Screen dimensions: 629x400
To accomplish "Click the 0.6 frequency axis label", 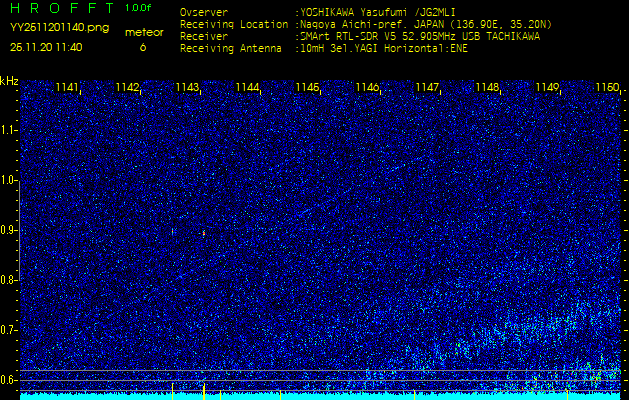I will pyautogui.click(x=7, y=380).
